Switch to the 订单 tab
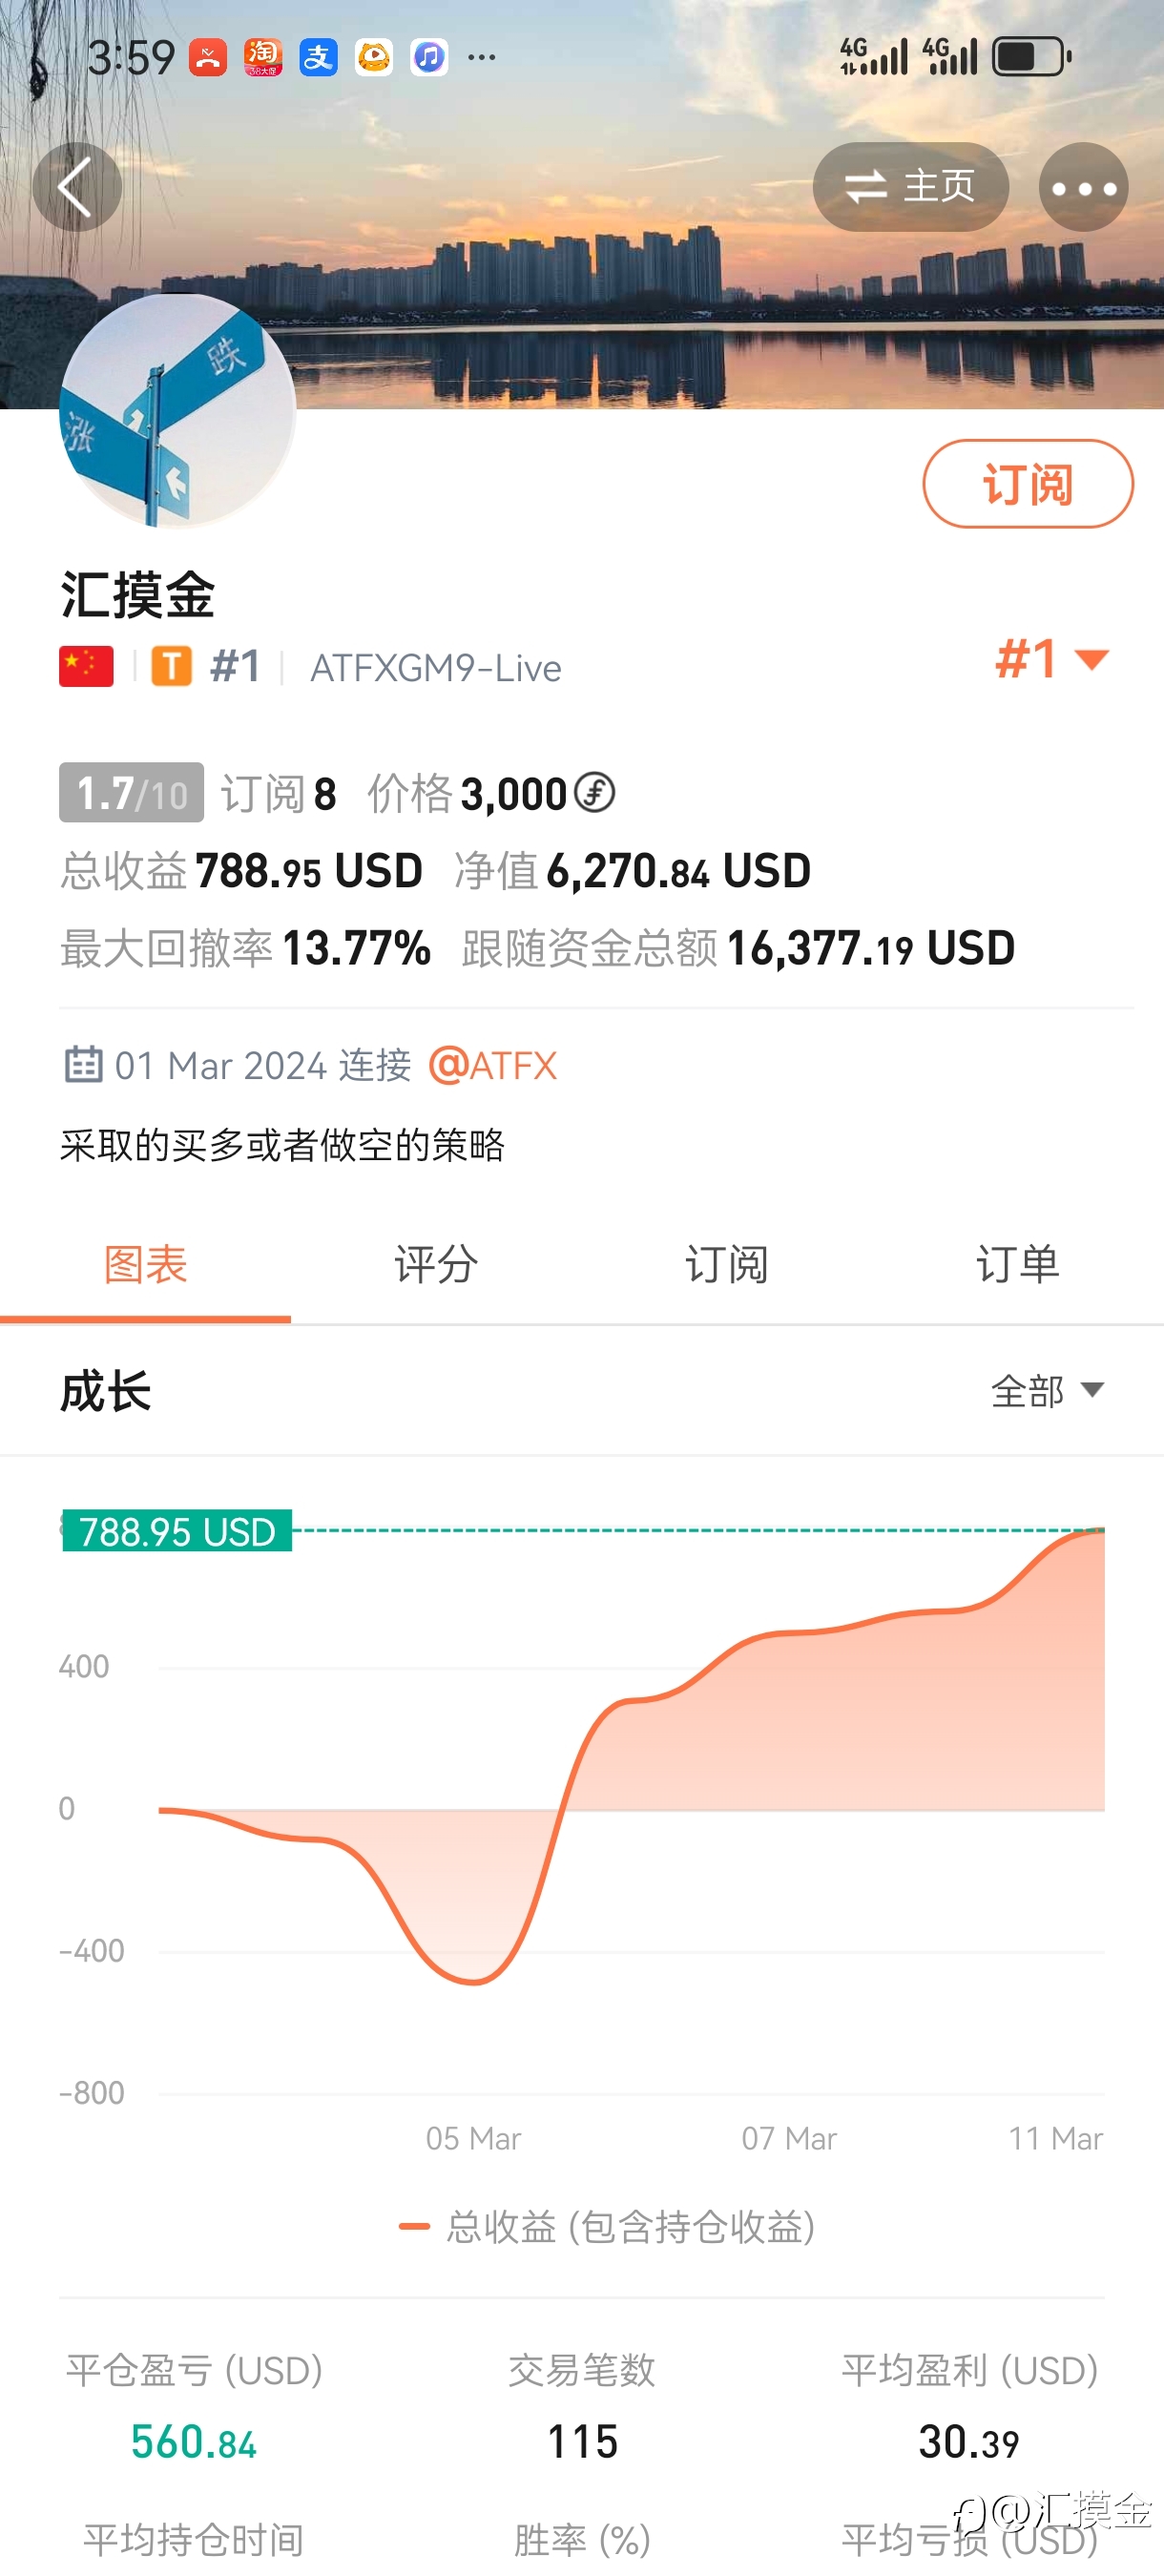The height and width of the screenshot is (2576, 1164). [x=1018, y=1265]
